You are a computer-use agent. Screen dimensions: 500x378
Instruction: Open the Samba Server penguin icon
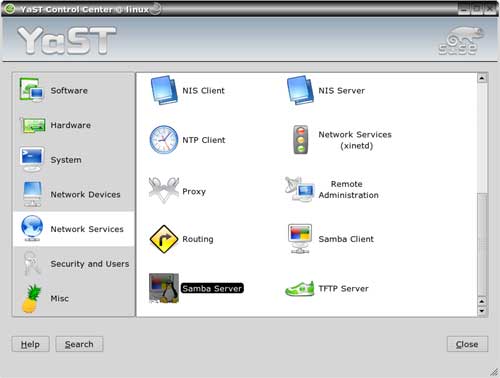[x=164, y=288]
